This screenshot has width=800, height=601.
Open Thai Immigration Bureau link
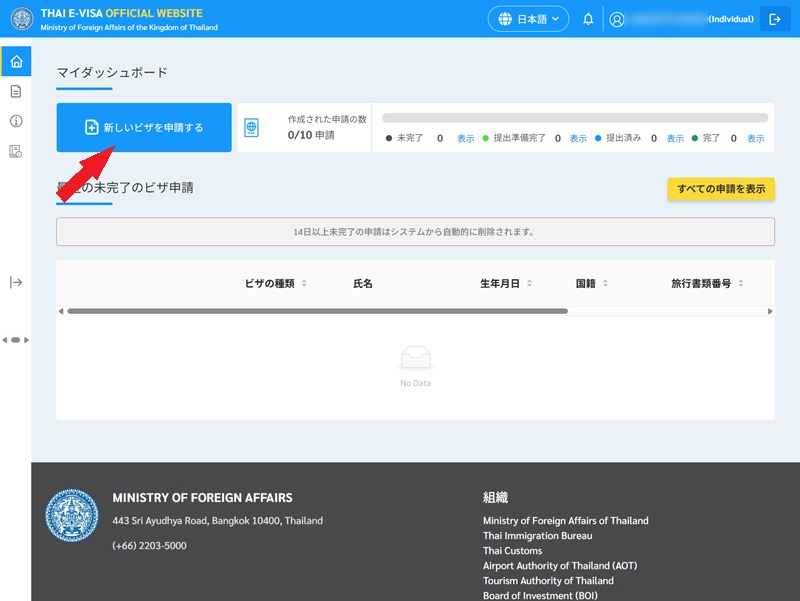(538, 536)
